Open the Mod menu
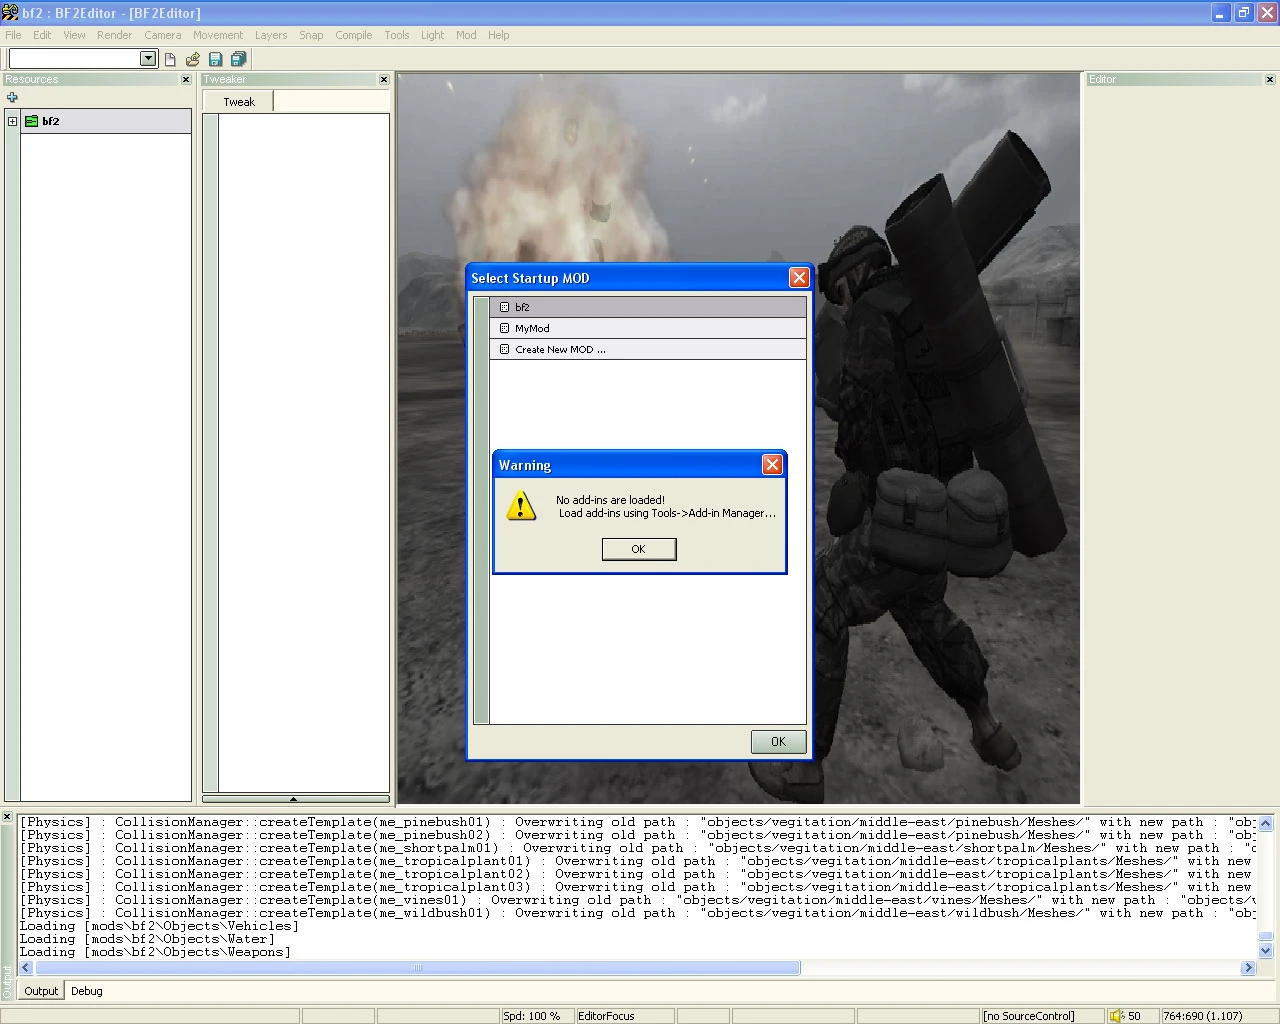The width and height of the screenshot is (1280, 1024). [x=466, y=35]
